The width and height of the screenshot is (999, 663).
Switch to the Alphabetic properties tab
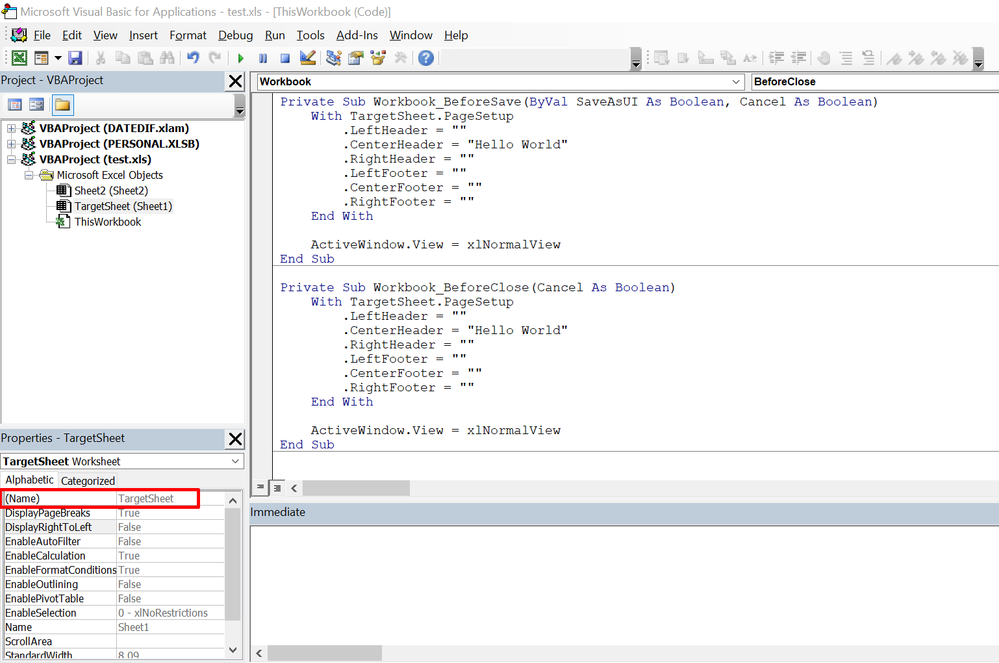pos(29,480)
